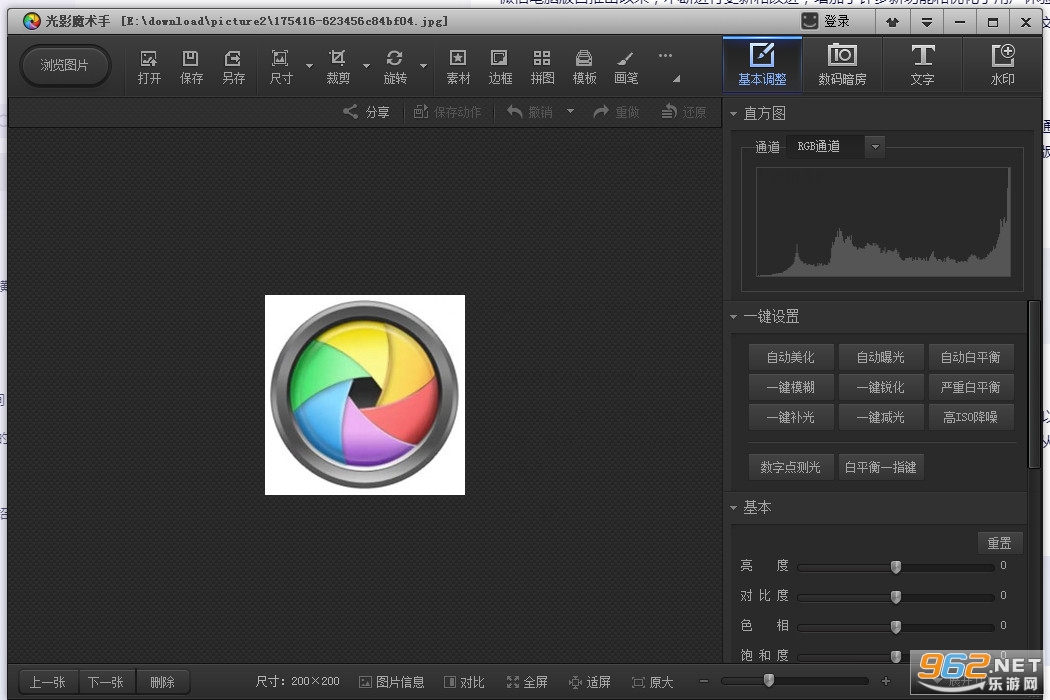The image size is (1050, 700).
Task: Switch to 原大 actual size view
Action: (x=652, y=682)
